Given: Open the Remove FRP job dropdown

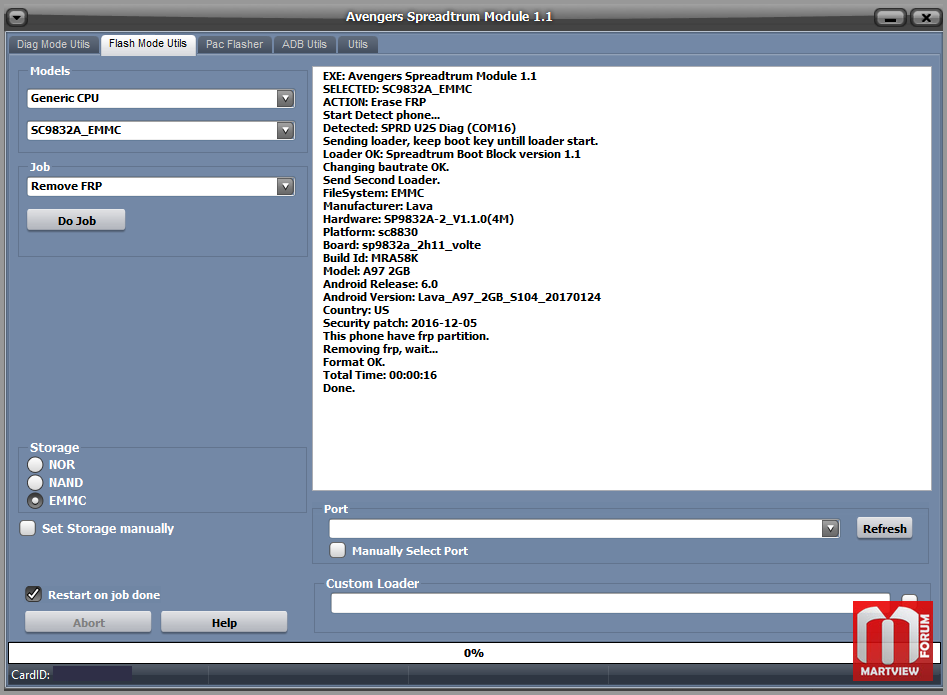Looking at the screenshot, I should pyautogui.click(x=285, y=187).
